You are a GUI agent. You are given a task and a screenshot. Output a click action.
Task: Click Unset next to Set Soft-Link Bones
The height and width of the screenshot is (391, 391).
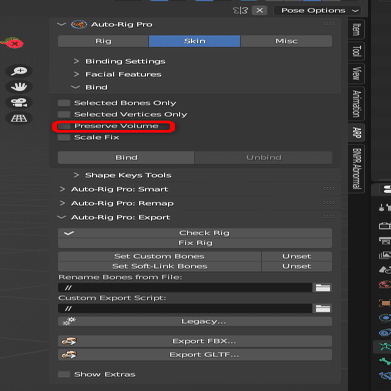pyautogui.click(x=297, y=266)
